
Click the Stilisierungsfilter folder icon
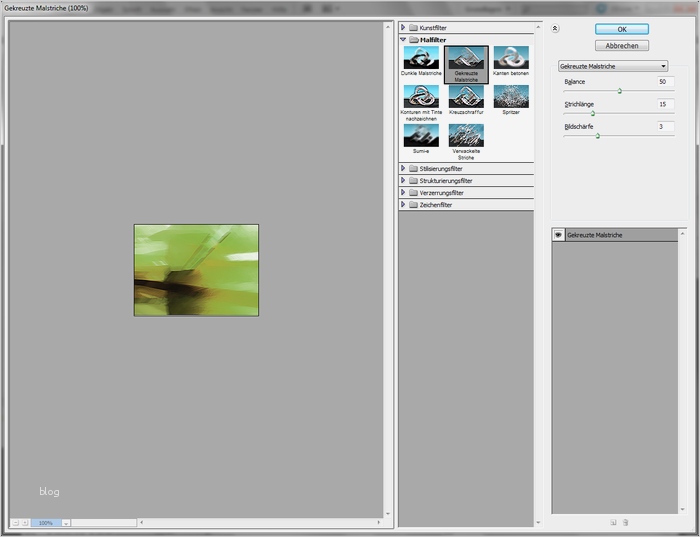point(413,169)
